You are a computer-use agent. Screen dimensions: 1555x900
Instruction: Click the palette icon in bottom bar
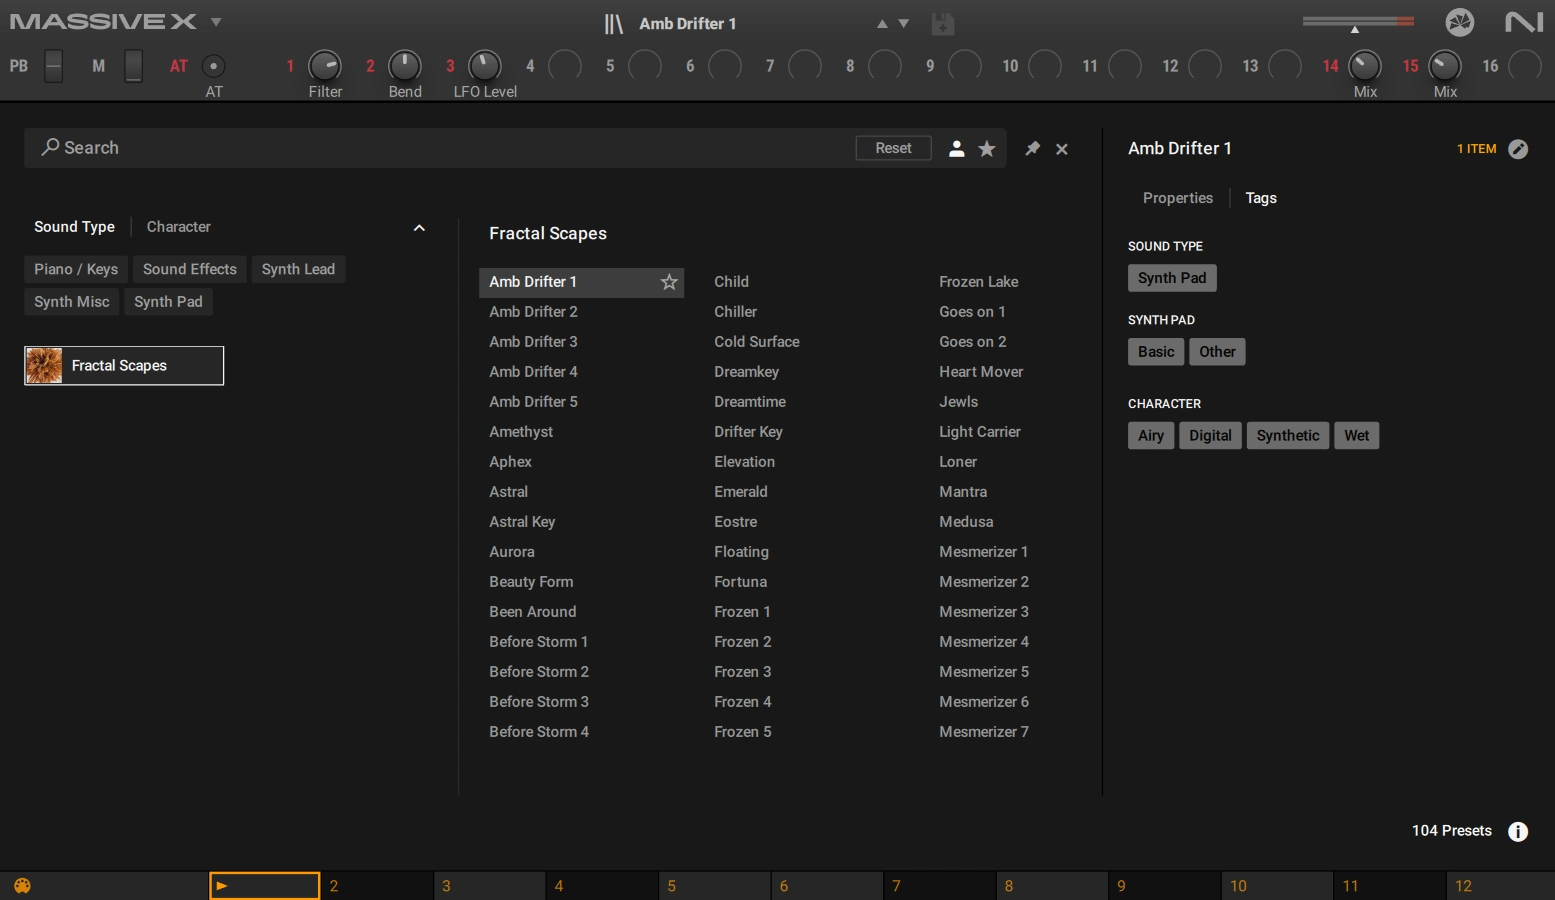point(22,886)
